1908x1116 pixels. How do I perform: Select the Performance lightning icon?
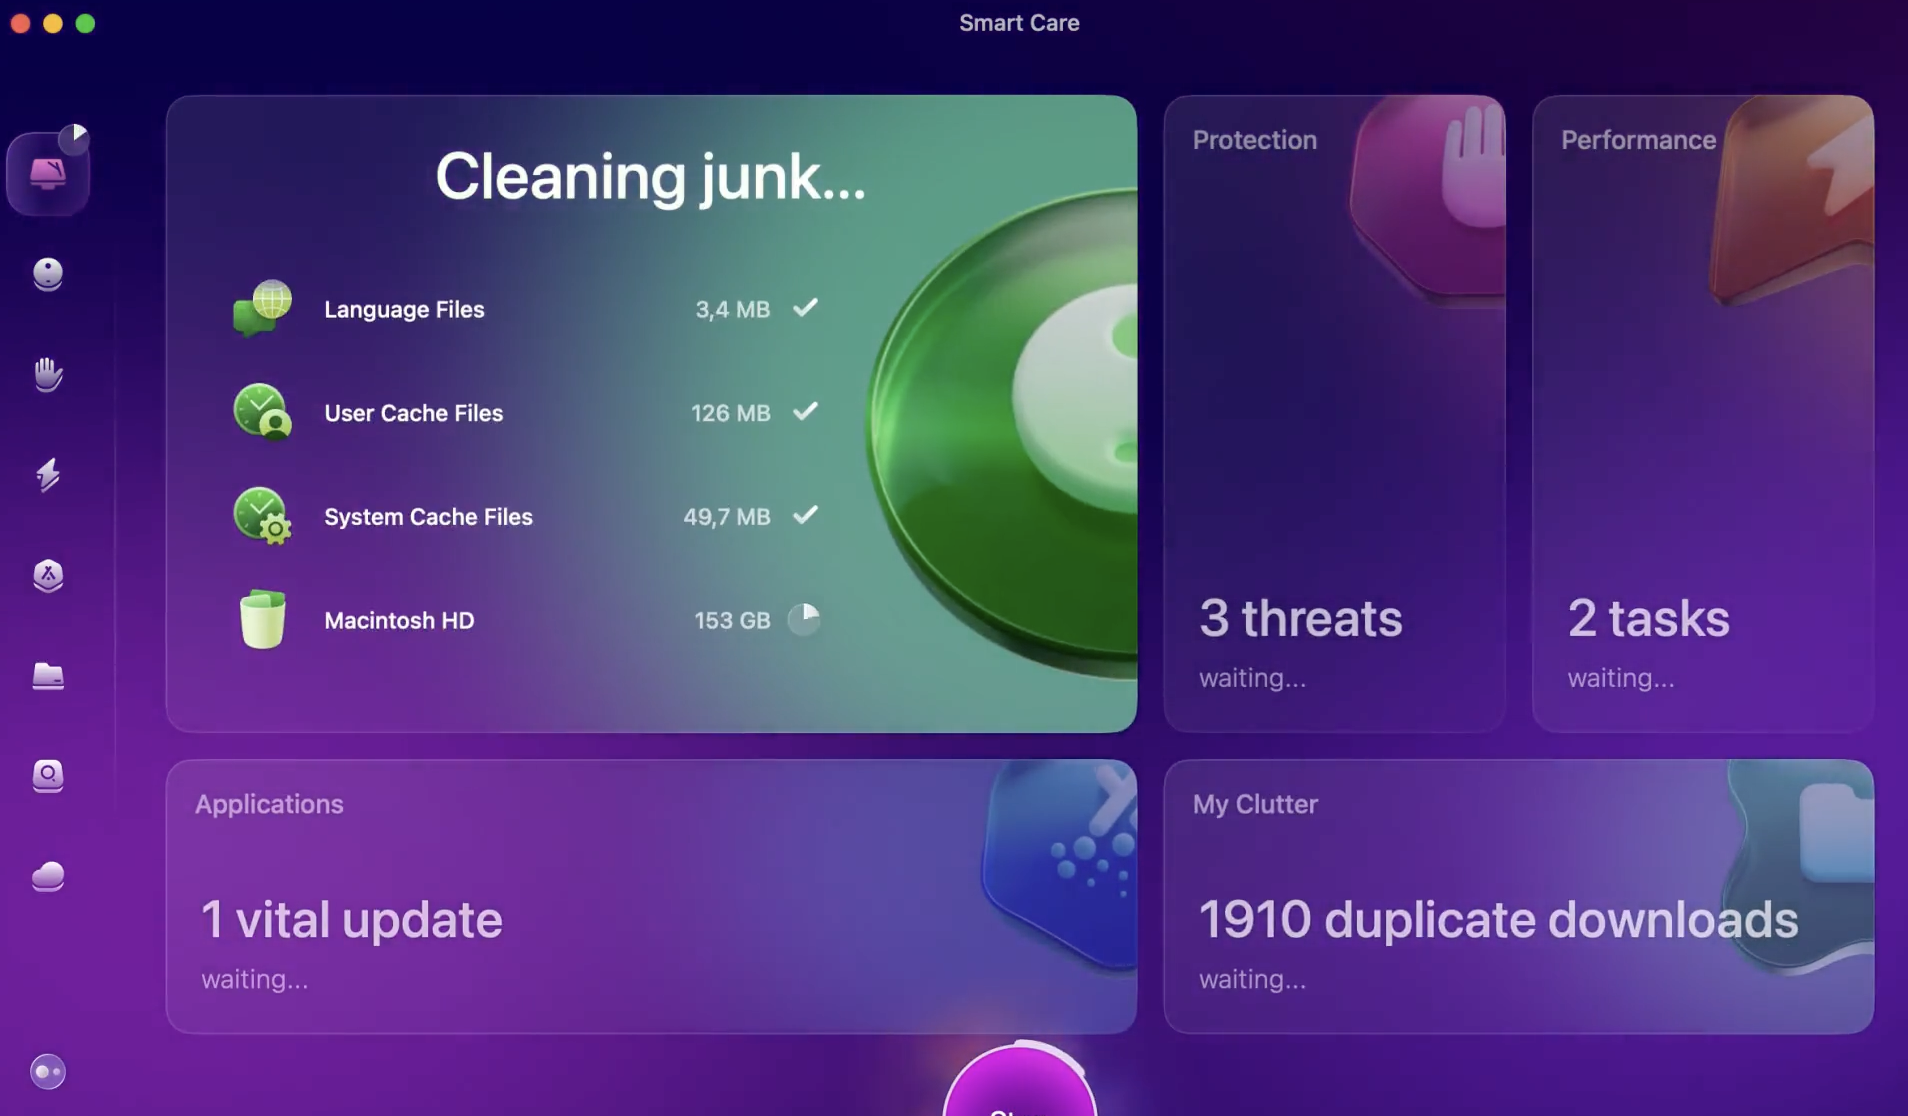47,475
